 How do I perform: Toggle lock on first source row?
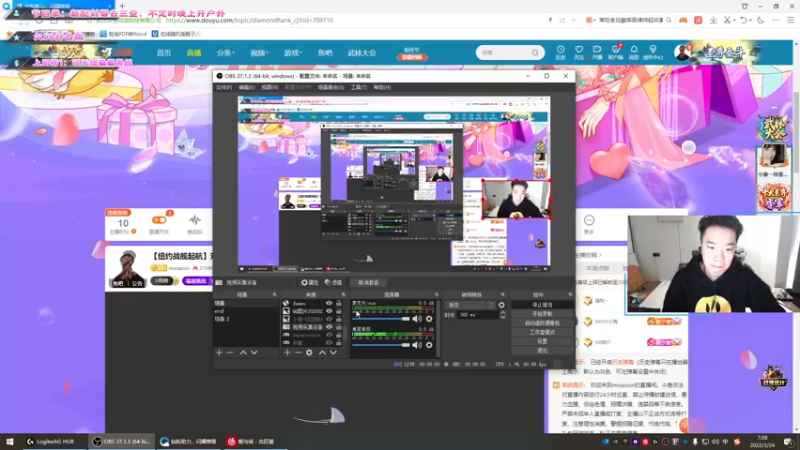click(x=338, y=303)
